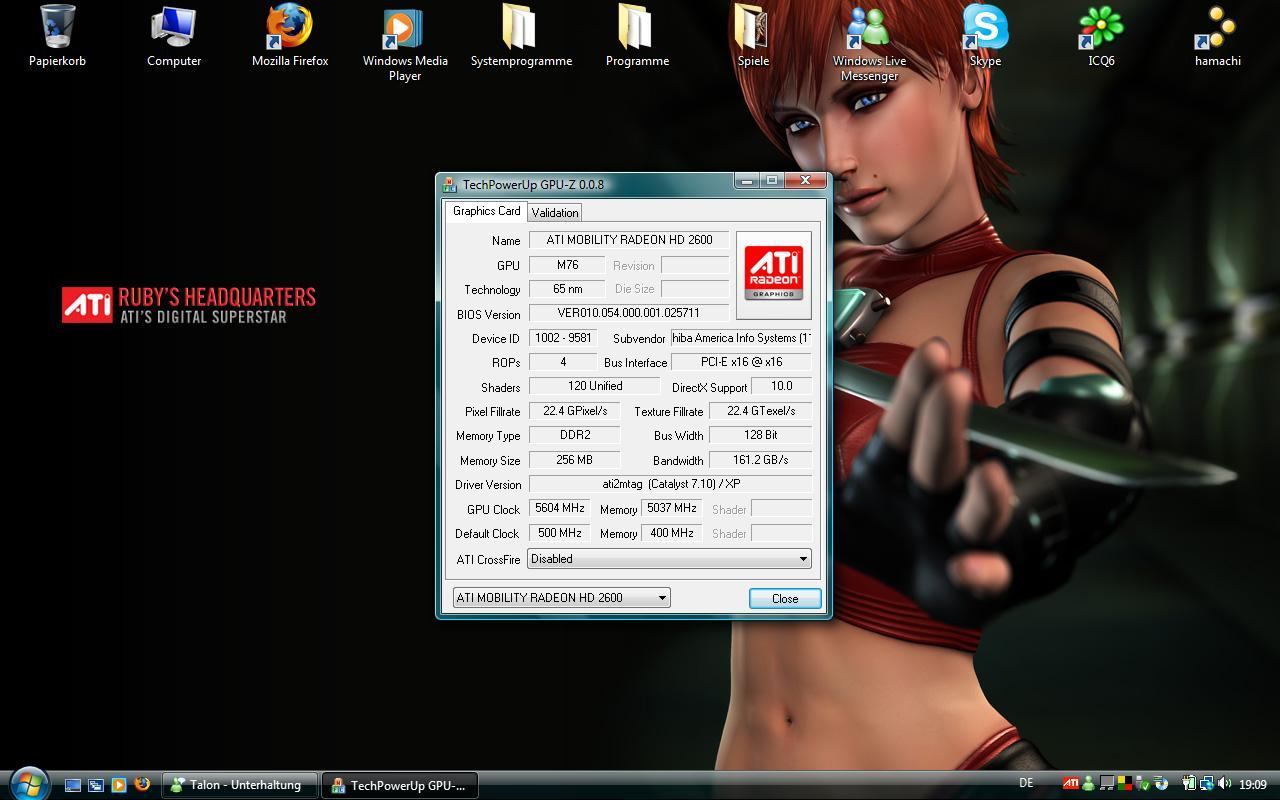Image resolution: width=1280 pixels, height=800 pixels.
Task: Click the default Memory 400 MHz field
Action: 671,533
